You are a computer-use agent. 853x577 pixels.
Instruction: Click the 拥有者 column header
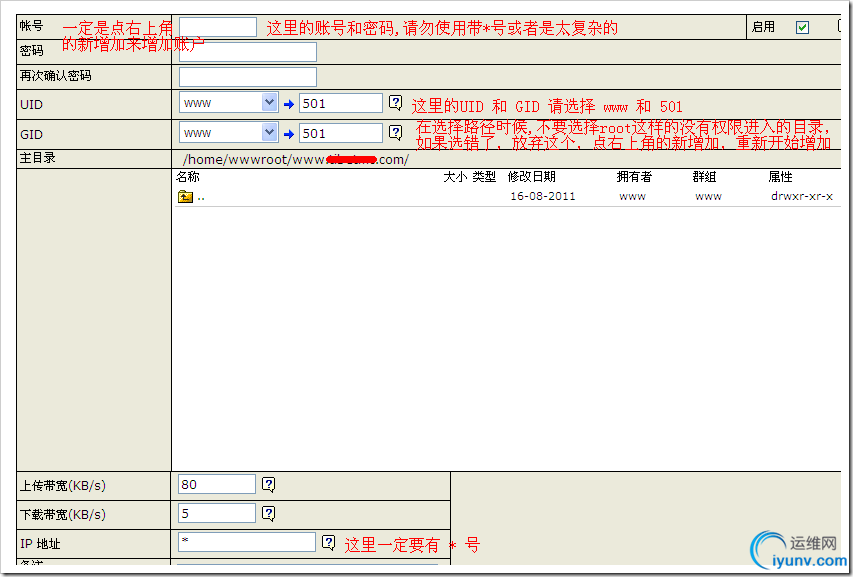tap(634, 177)
